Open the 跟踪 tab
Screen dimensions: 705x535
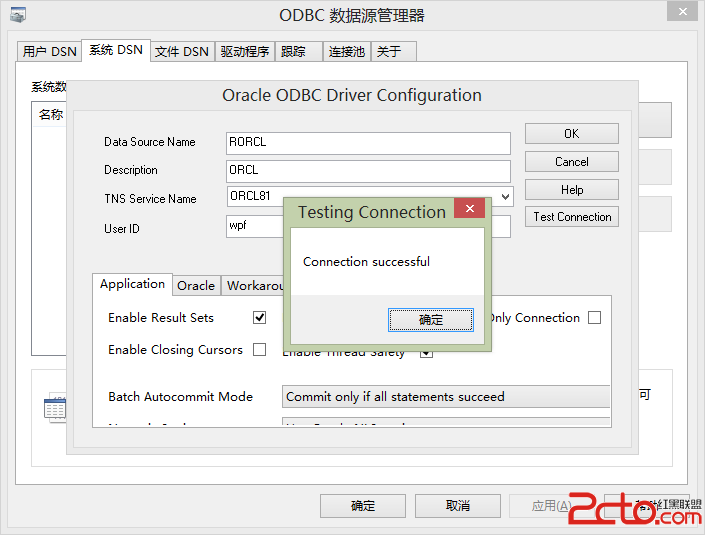[299, 51]
